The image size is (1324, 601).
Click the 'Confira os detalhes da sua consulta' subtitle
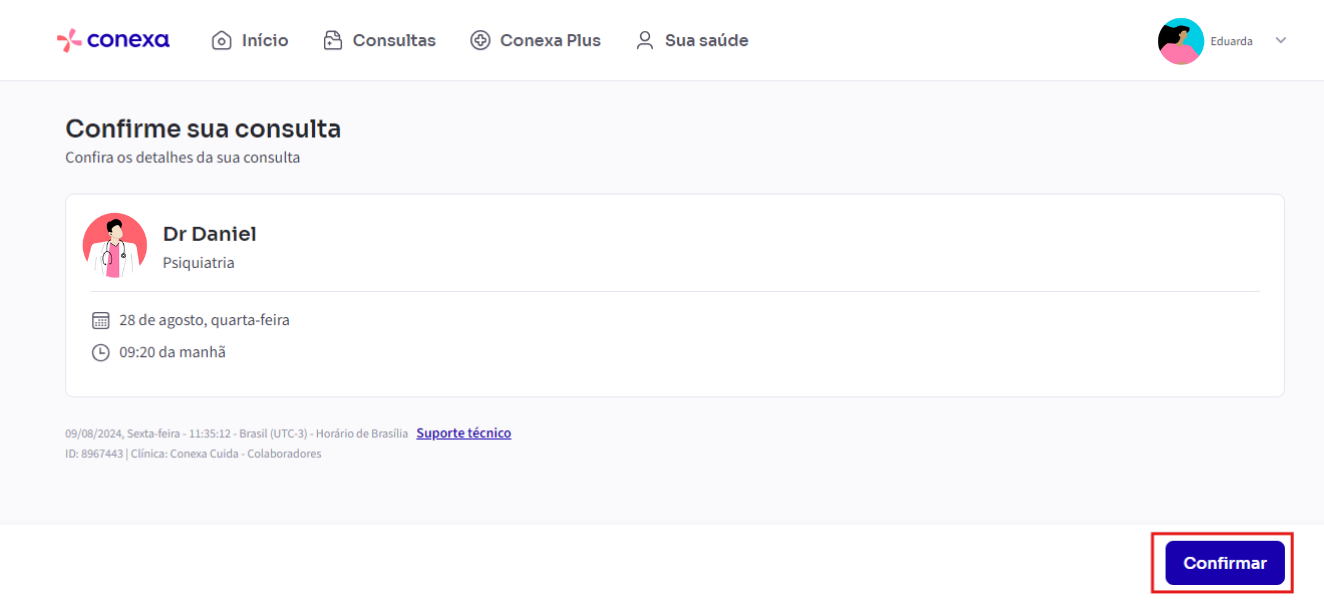(182, 158)
